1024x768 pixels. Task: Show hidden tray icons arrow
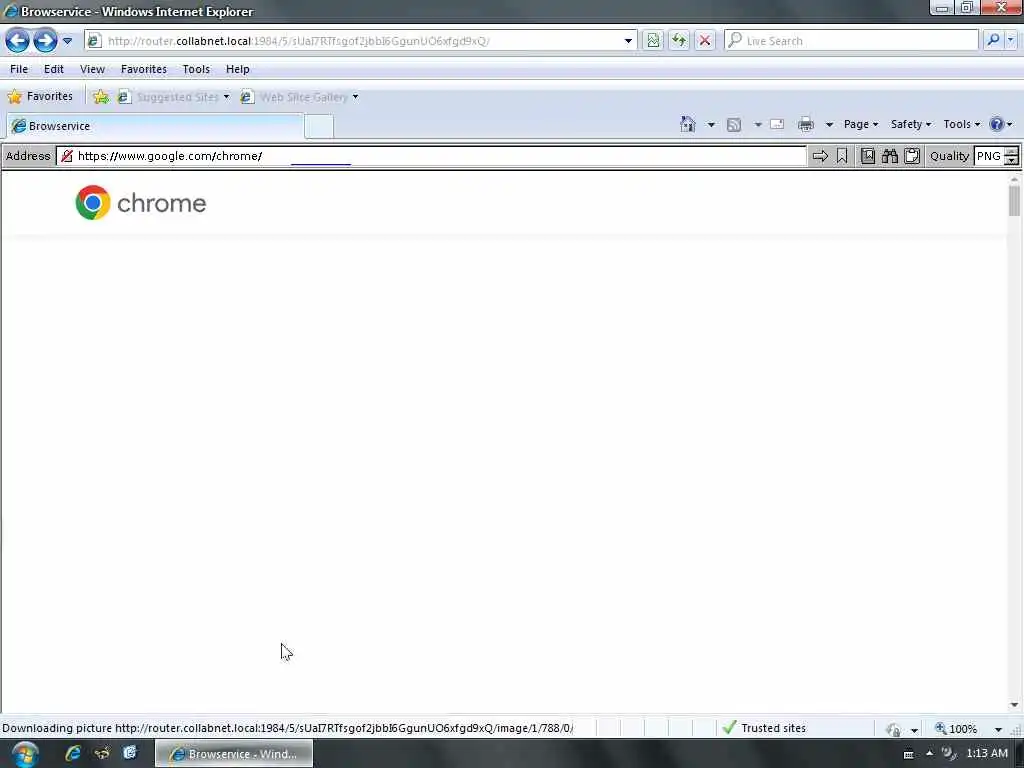coord(929,754)
